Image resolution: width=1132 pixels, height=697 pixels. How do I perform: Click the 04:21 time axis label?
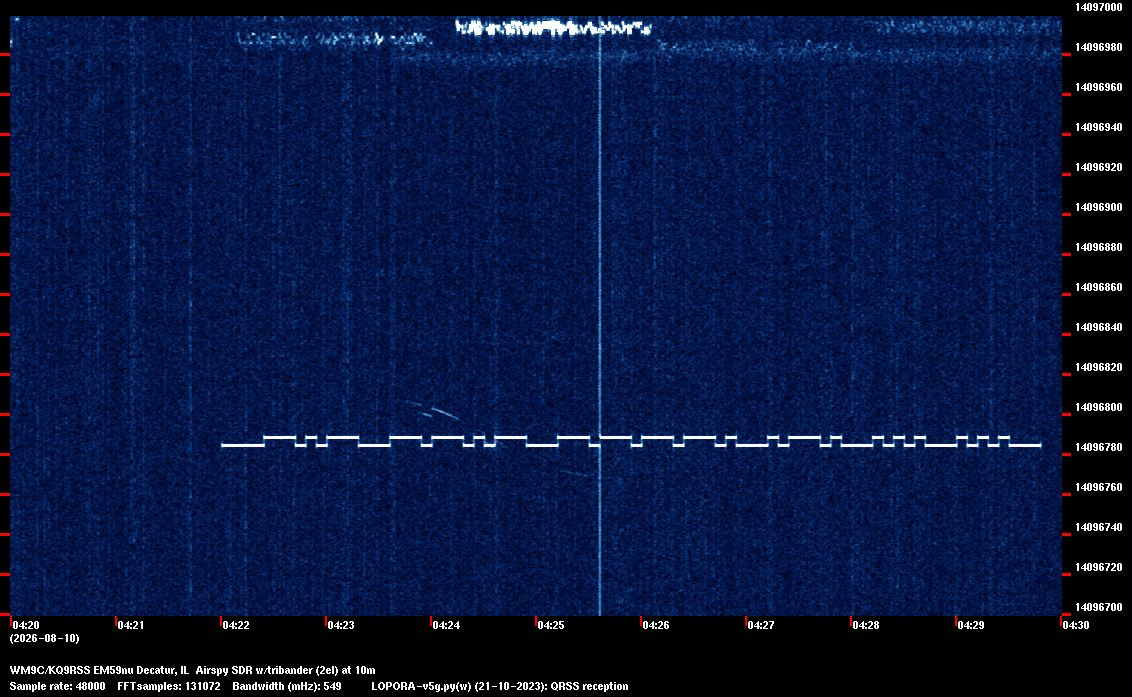131,625
